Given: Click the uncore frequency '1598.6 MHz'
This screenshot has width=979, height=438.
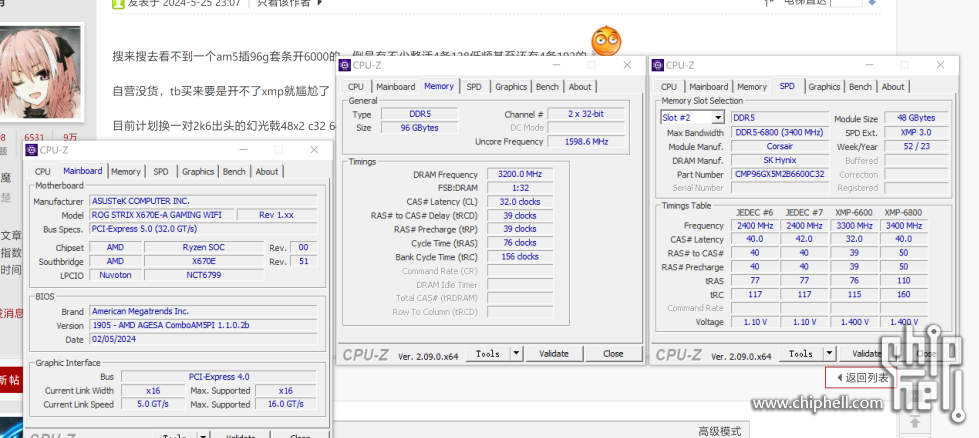Looking at the screenshot, I should tap(586, 142).
